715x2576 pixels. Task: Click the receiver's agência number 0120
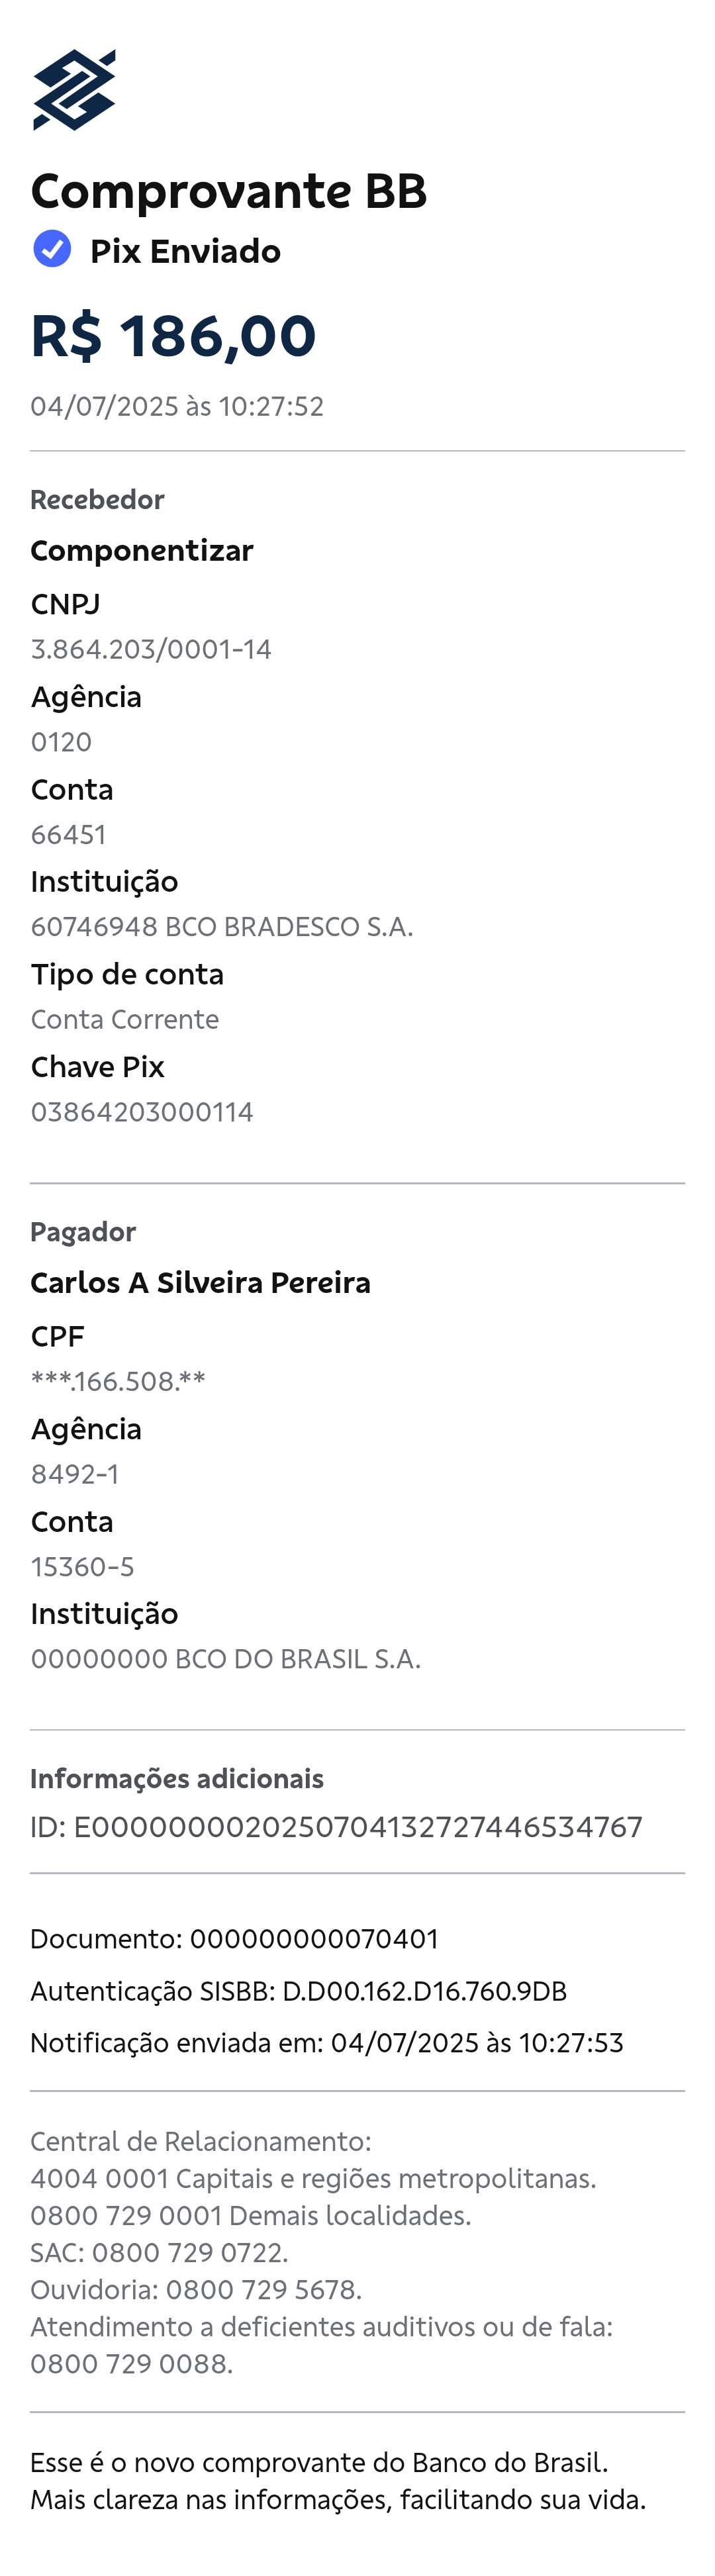pyautogui.click(x=61, y=742)
